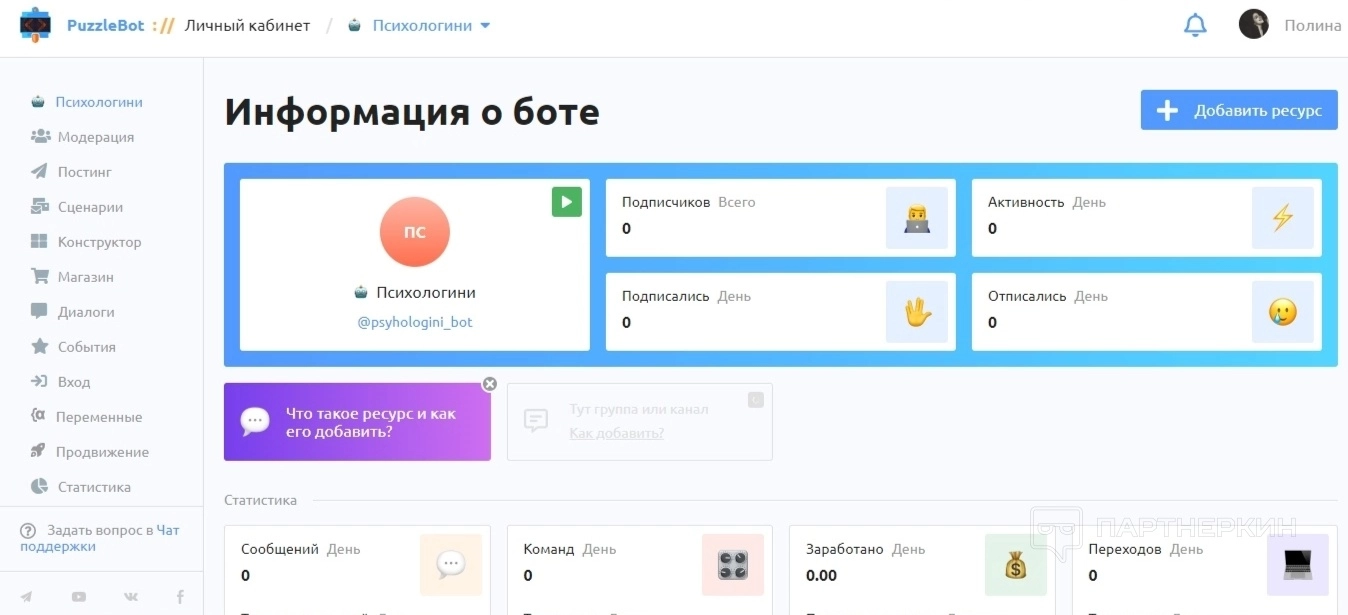Click the Конструктор grid icon
1348x615 pixels.
coord(39,242)
